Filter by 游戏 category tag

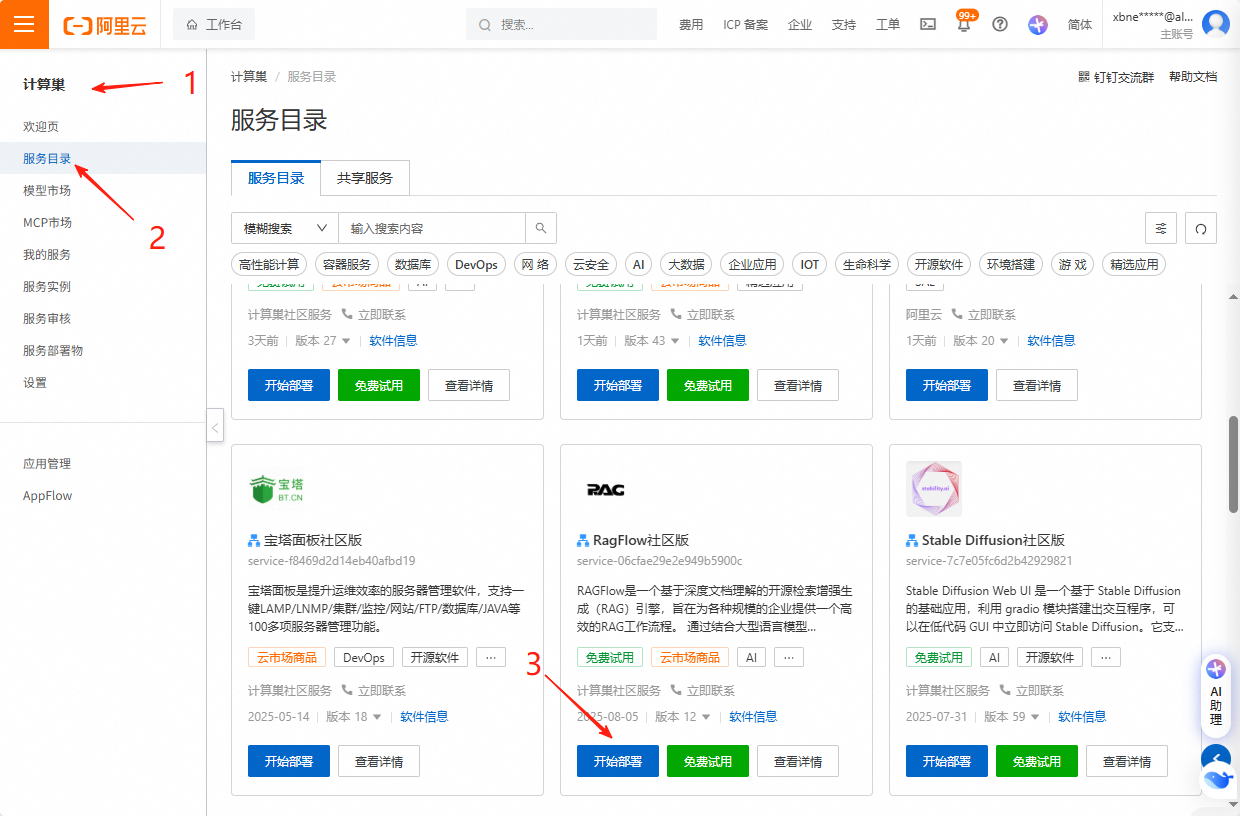pyautogui.click(x=1072, y=265)
